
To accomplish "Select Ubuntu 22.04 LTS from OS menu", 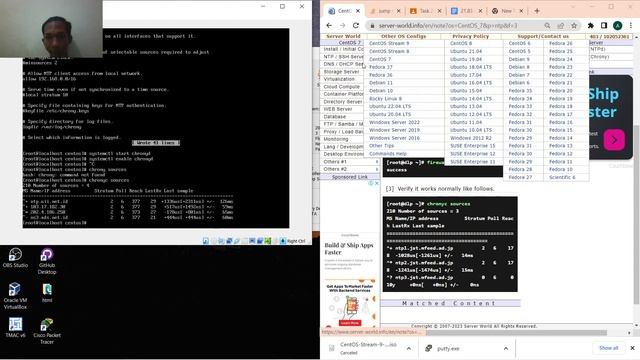I will pos(390,107).
